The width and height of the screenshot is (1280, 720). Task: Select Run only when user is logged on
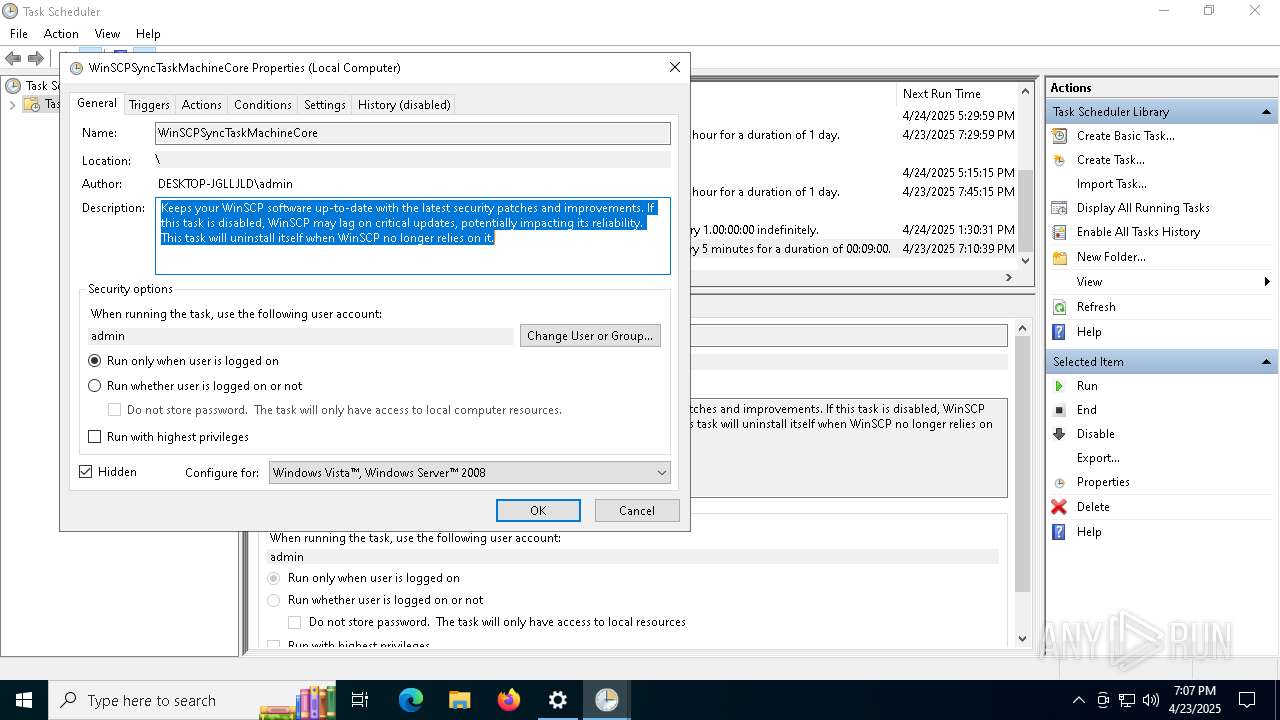(x=184, y=361)
